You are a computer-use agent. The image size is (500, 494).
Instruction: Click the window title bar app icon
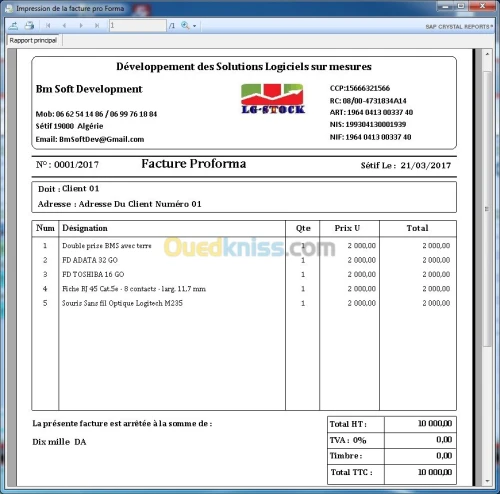click(x=9, y=9)
